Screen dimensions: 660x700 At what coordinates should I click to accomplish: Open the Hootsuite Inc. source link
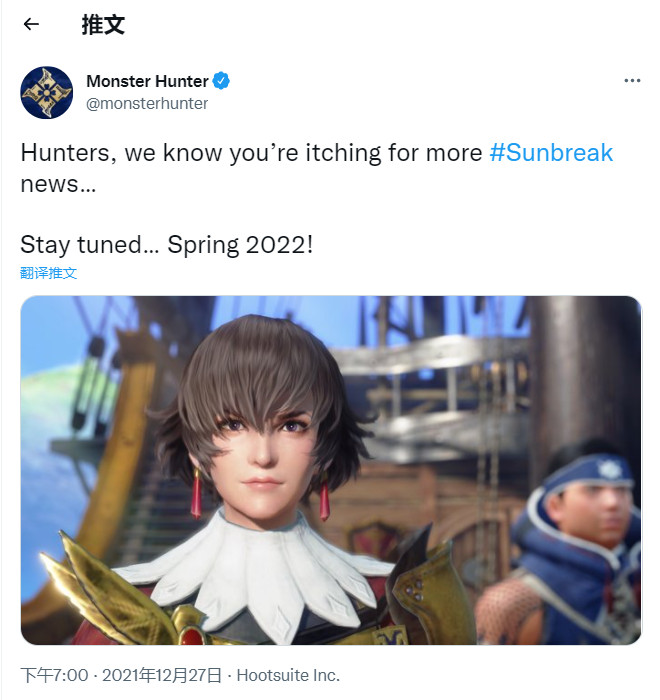[288, 675]
